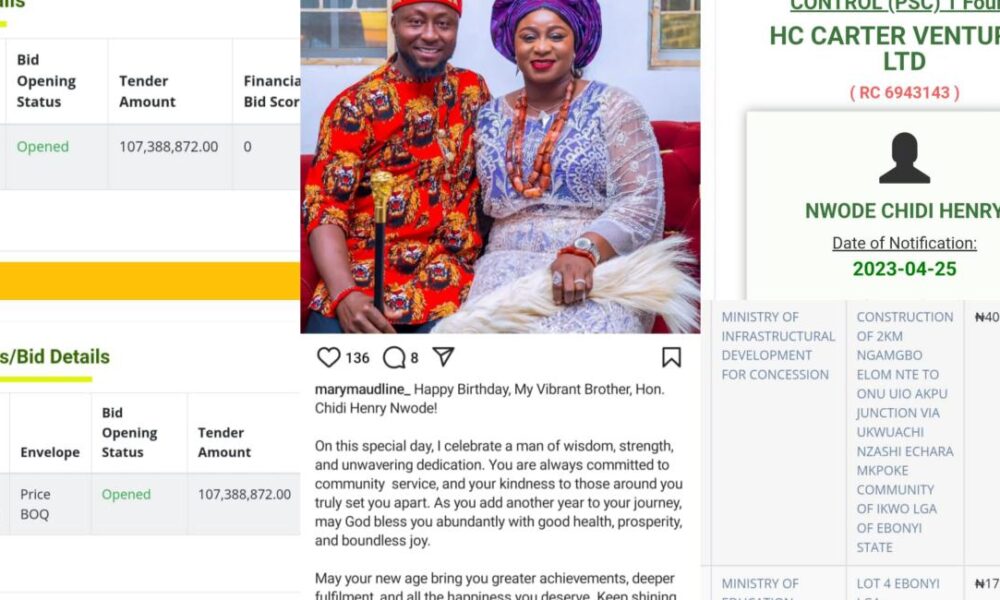Select the Price BOQ cell
Viewport: 1000px width, 600px height.
[36, 503]
